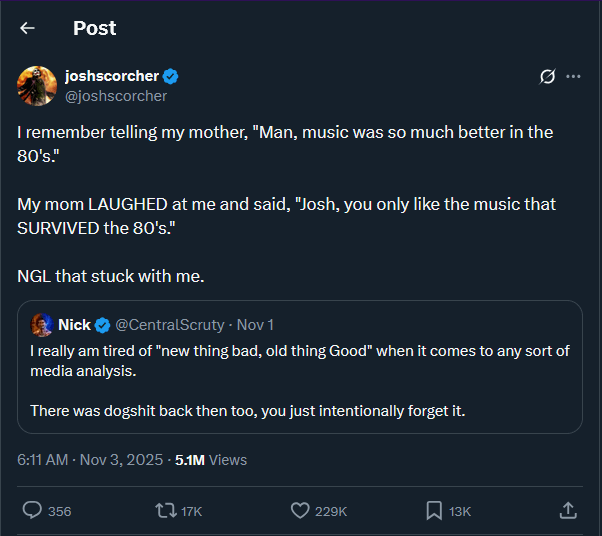The width and height of the screenshot is (602, 536).
Task: Click the @joshscorcher handle
Action: (116, 96)
